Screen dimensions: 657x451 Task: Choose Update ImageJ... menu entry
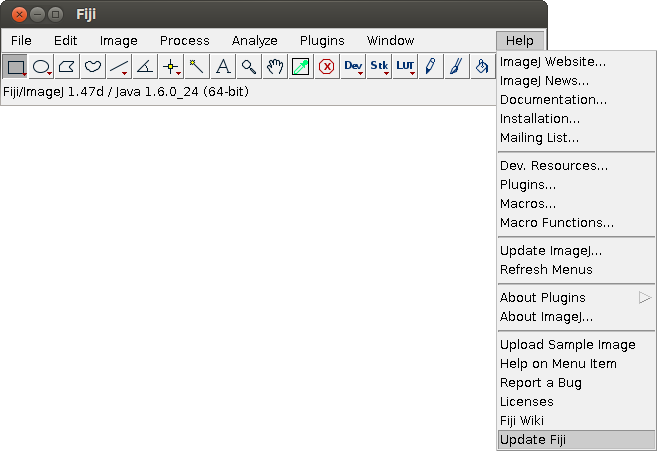[576, 251]
